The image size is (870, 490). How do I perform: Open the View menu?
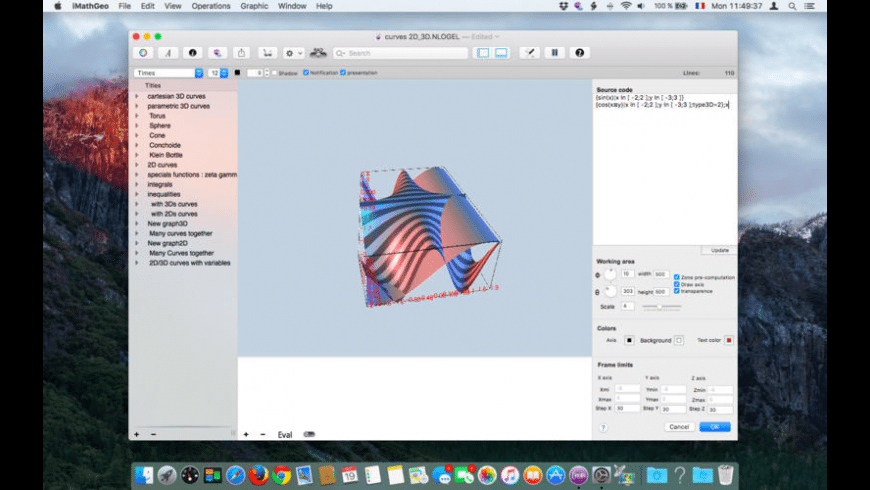(173, 6)
